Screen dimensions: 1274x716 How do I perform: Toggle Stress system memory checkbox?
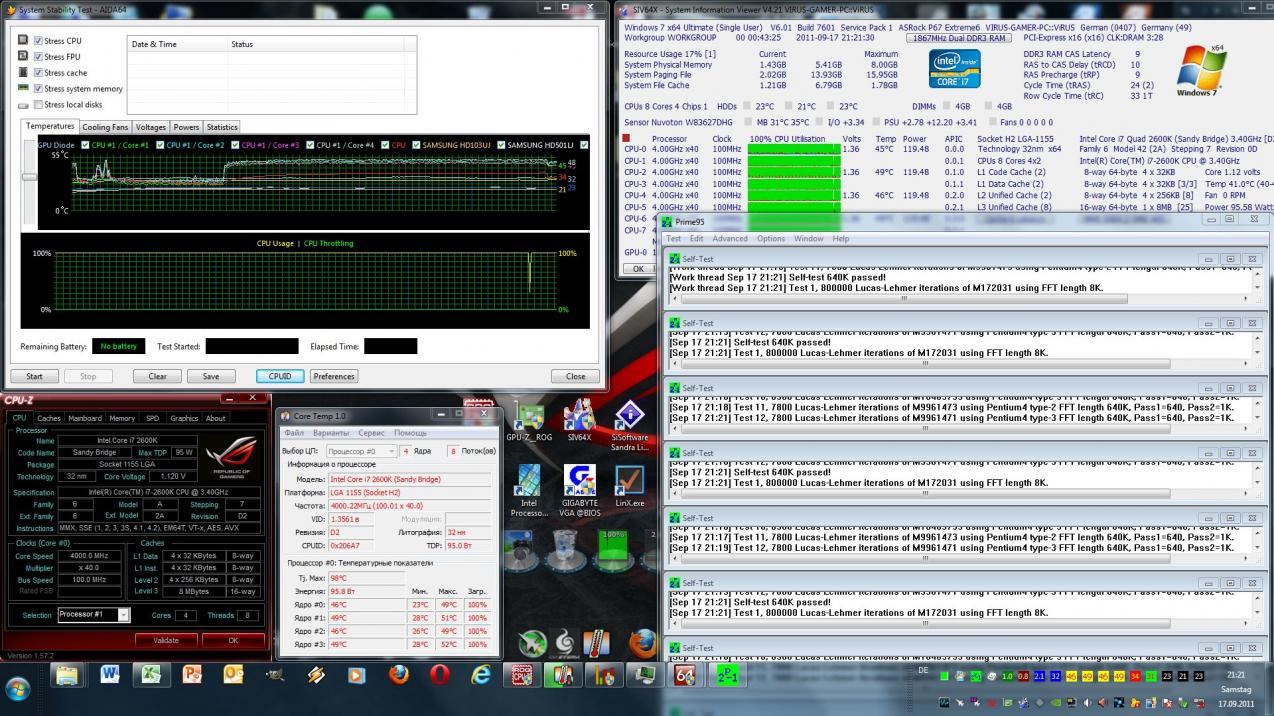(x=38, y=89)
